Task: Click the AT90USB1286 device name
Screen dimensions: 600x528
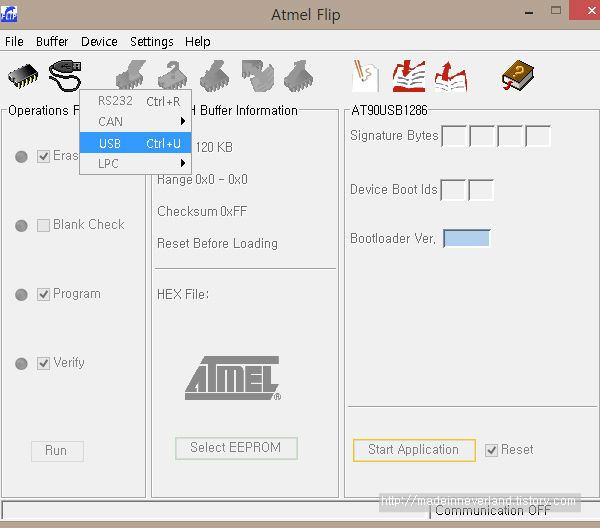Action: [x=389, y=111]
